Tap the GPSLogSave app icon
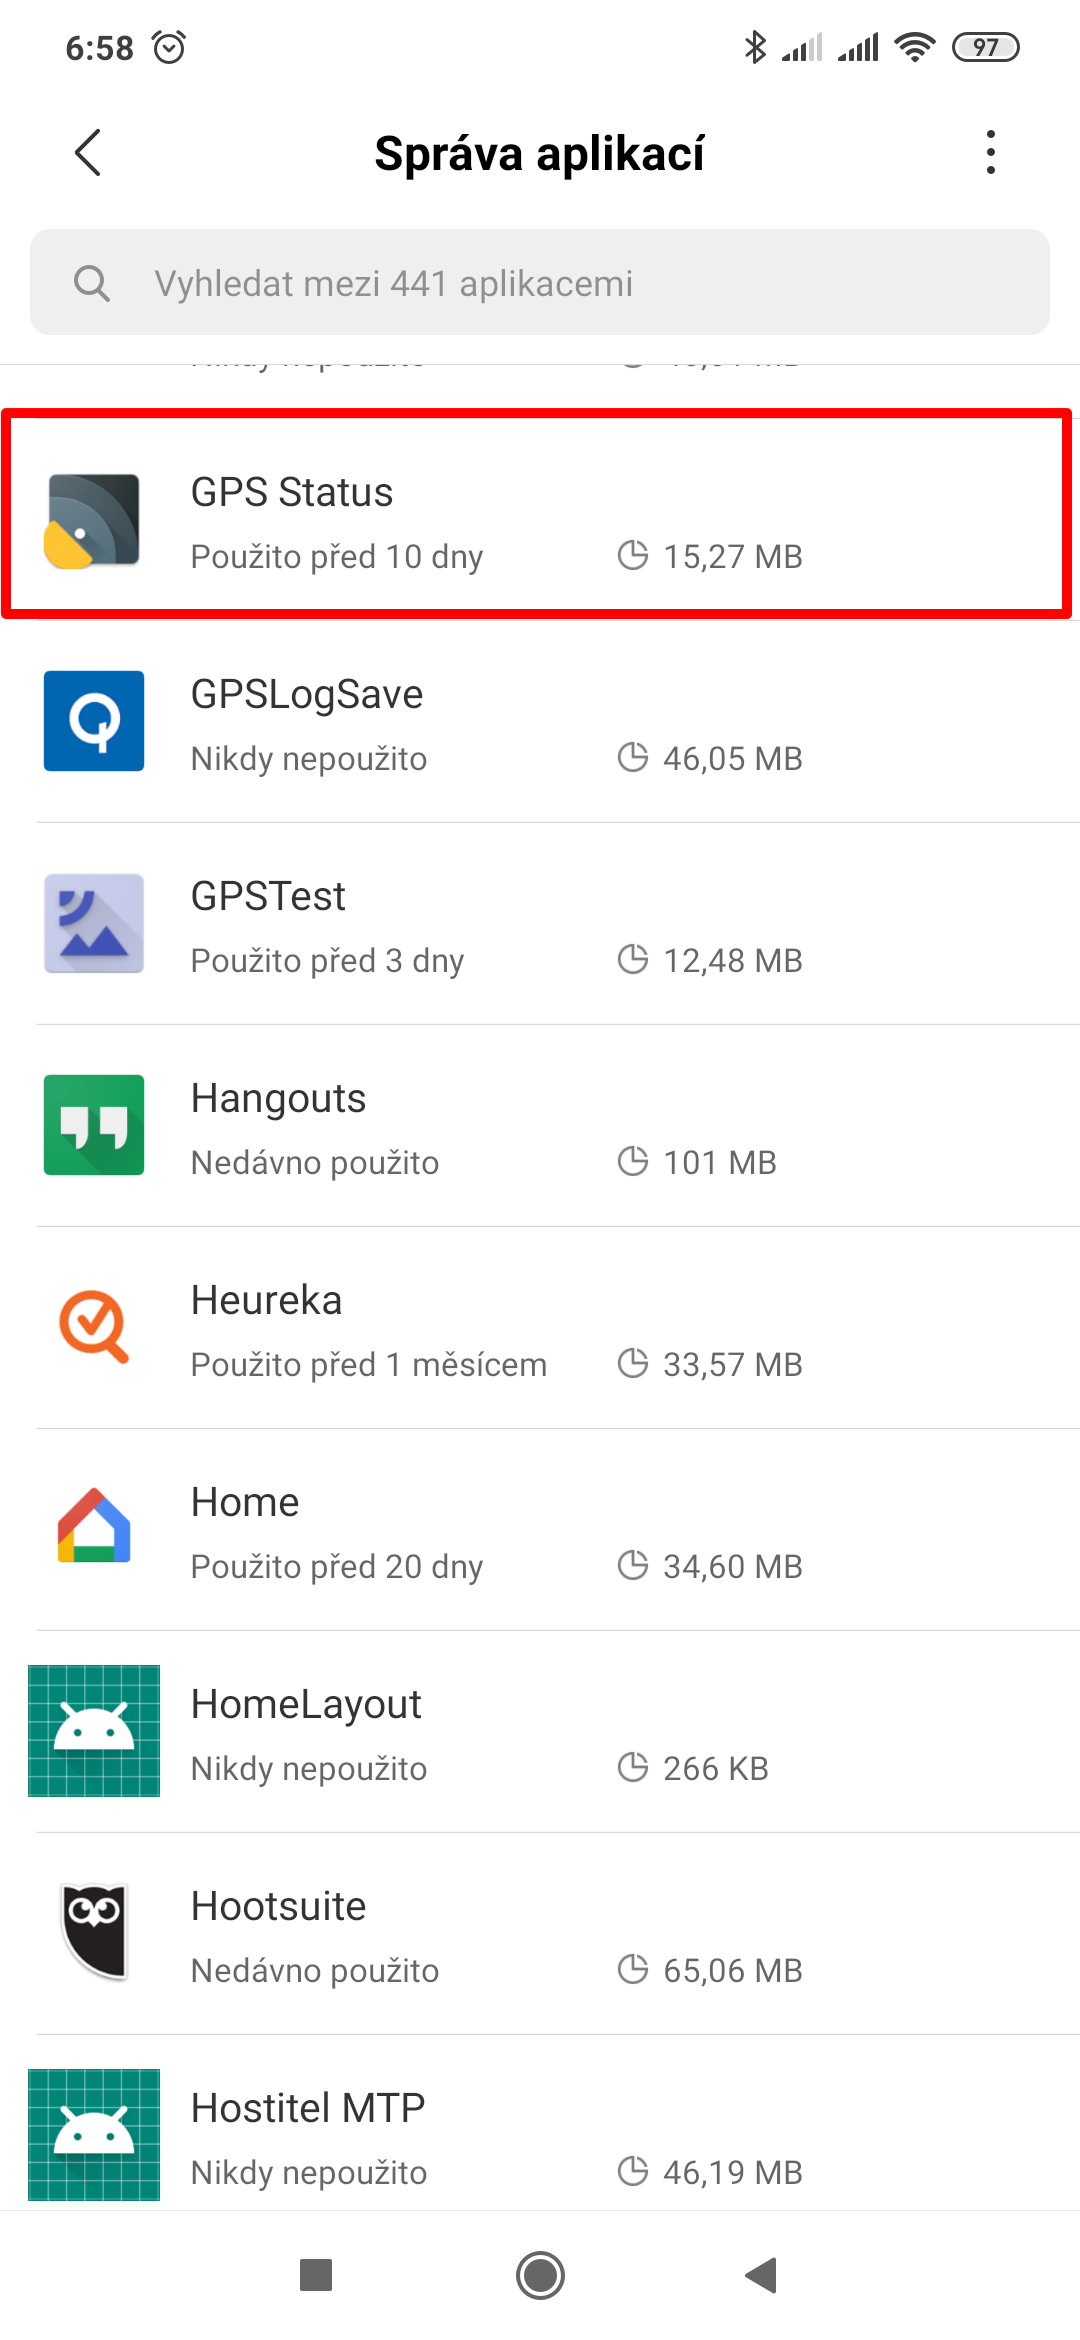The width and height of the screenshot is (1080, 2340). 93,721
